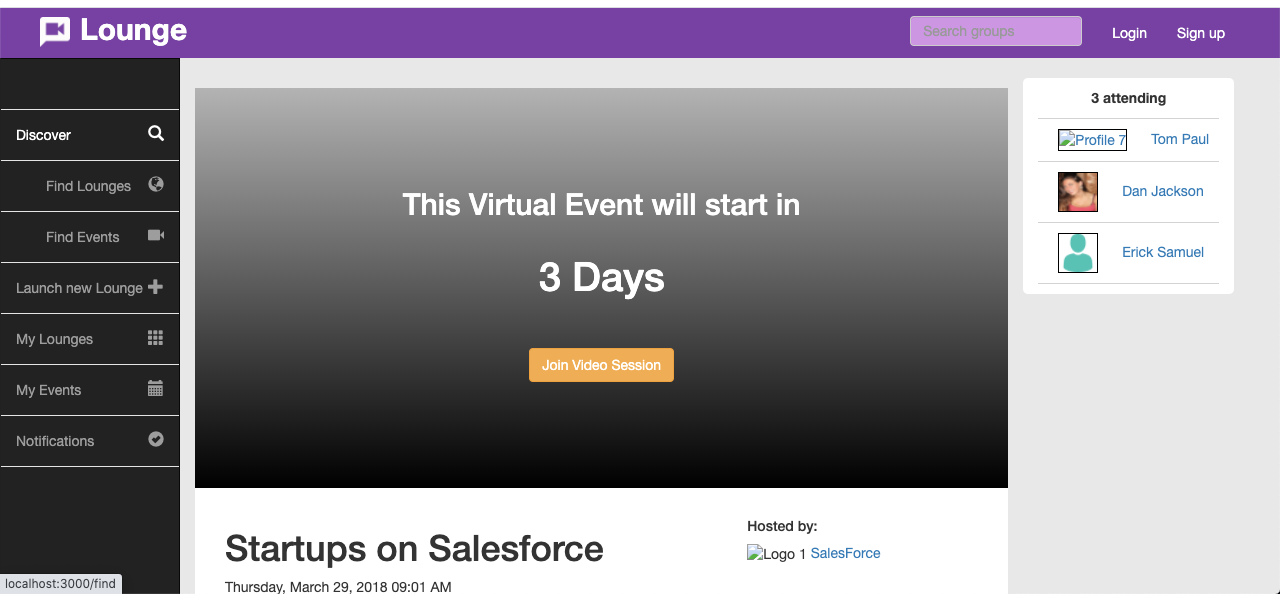1280x594 pixels.
Task: Open the Find Lounges menu item
Action: (90, 186)
